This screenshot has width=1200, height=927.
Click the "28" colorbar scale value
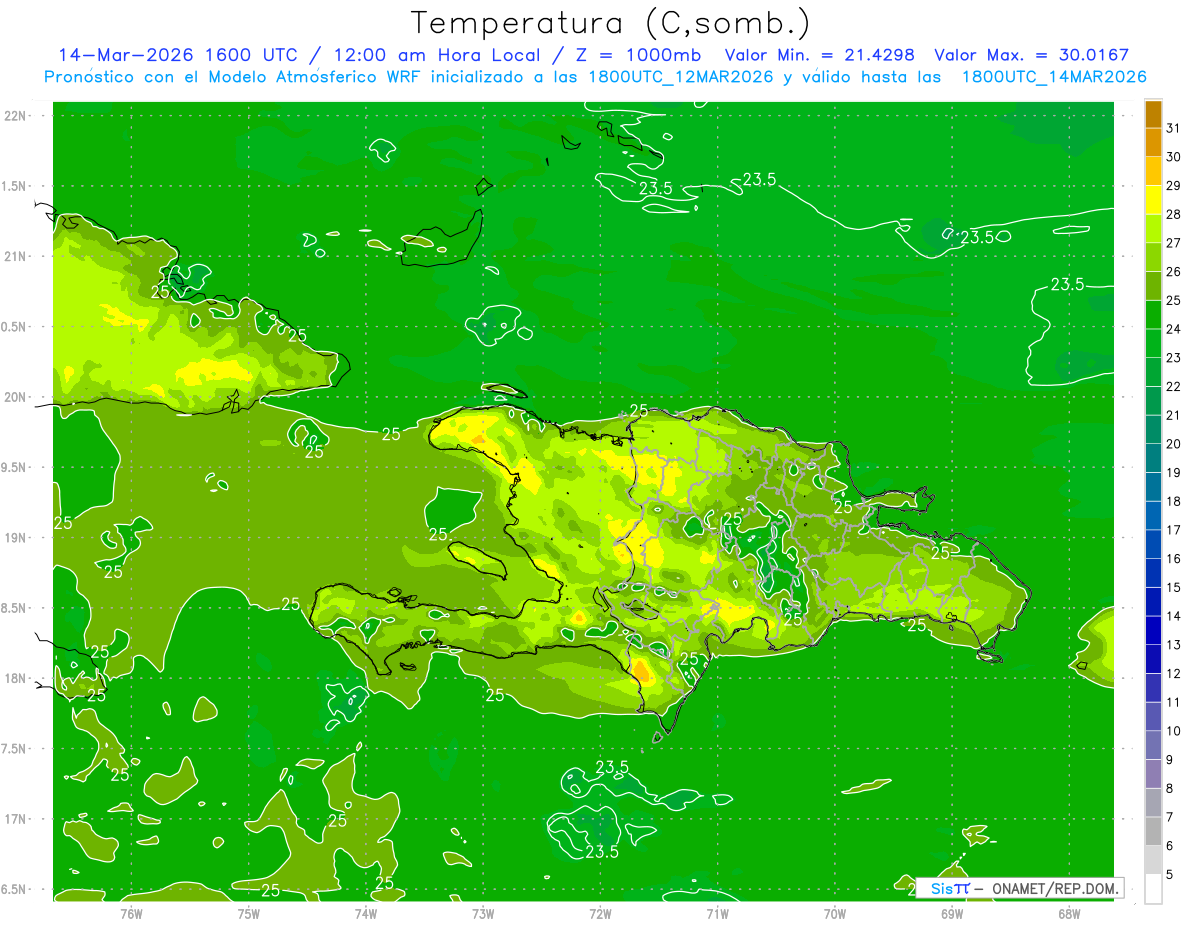pos(1174,214)
